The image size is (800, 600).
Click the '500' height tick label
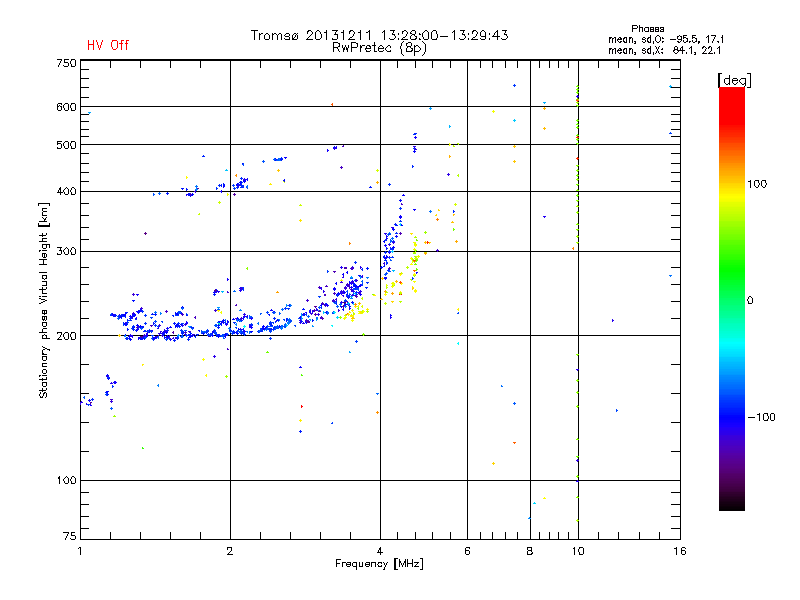pos(67,145)
